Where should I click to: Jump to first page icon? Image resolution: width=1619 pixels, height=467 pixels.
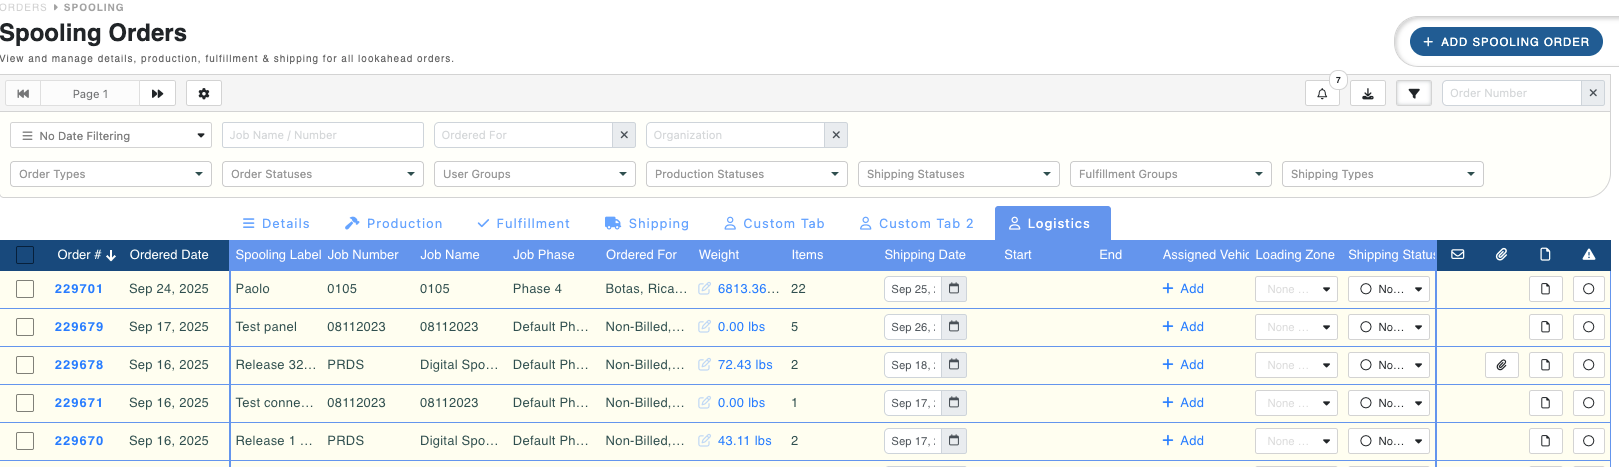(23, 94)
